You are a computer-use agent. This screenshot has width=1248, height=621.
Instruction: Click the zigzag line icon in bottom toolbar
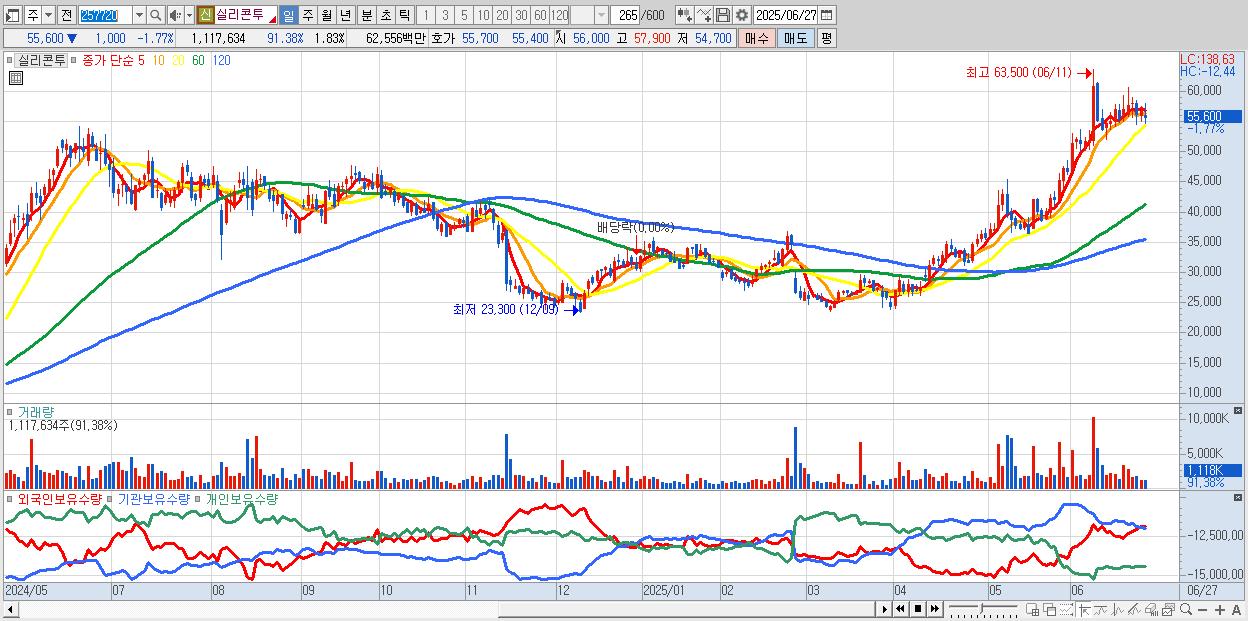1118,609
